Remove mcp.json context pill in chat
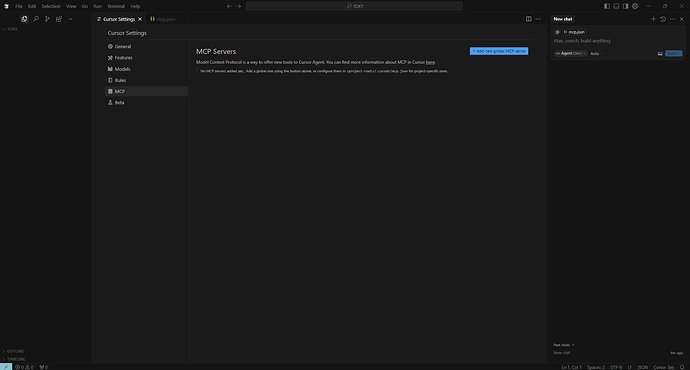Viewport: 690px width, 370px height. (574, 32)
